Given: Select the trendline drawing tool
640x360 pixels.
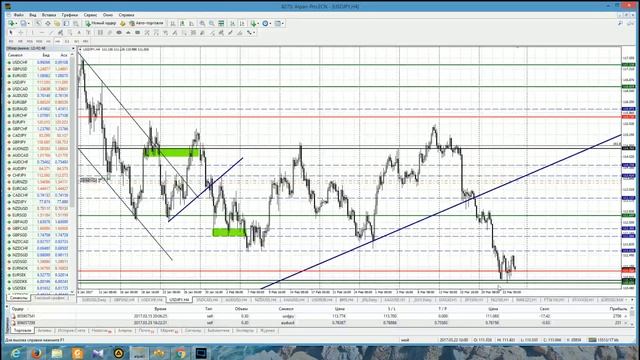Looking at the screenshot, I should pos(51,32).
